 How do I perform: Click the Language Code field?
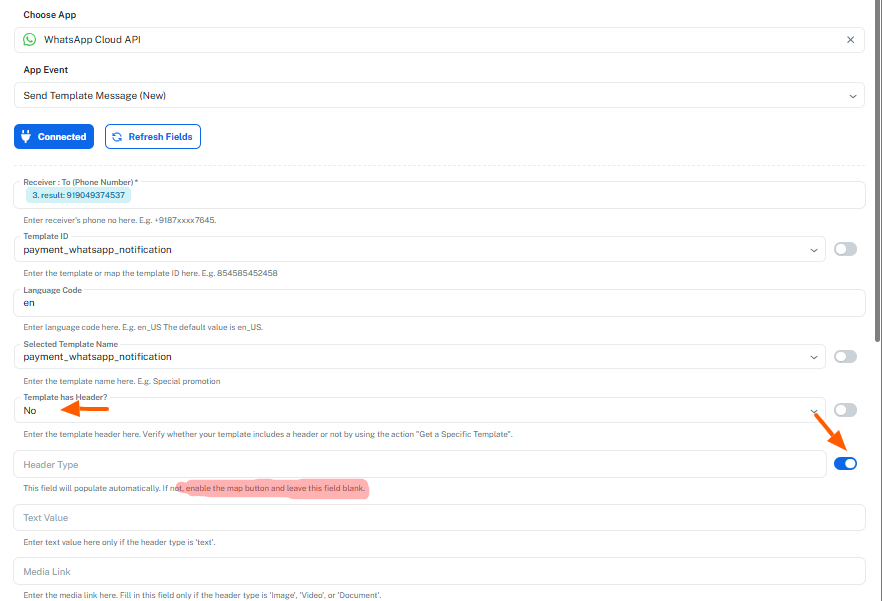439,303
